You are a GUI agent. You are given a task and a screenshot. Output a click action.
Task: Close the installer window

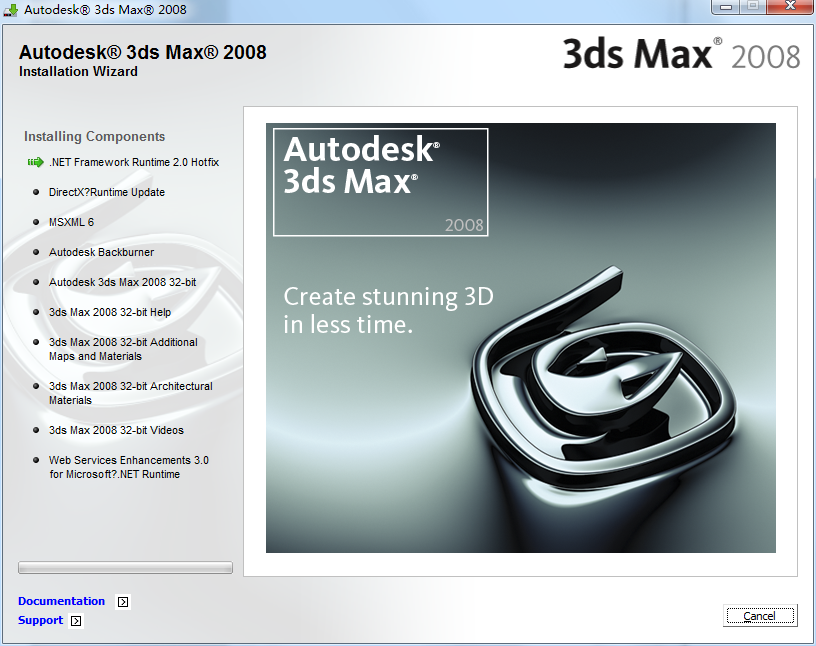click(x=790, y=7)
